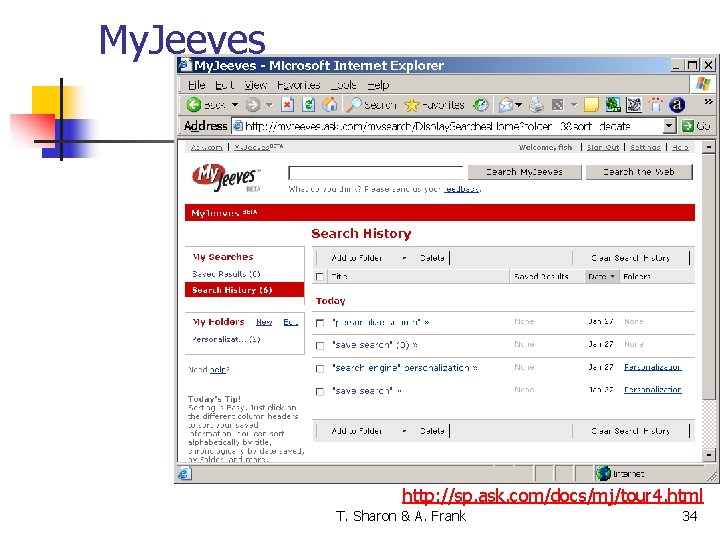Toggle the select-all checkbox beside Title header

pyautogui.click(x=320, y=276)
